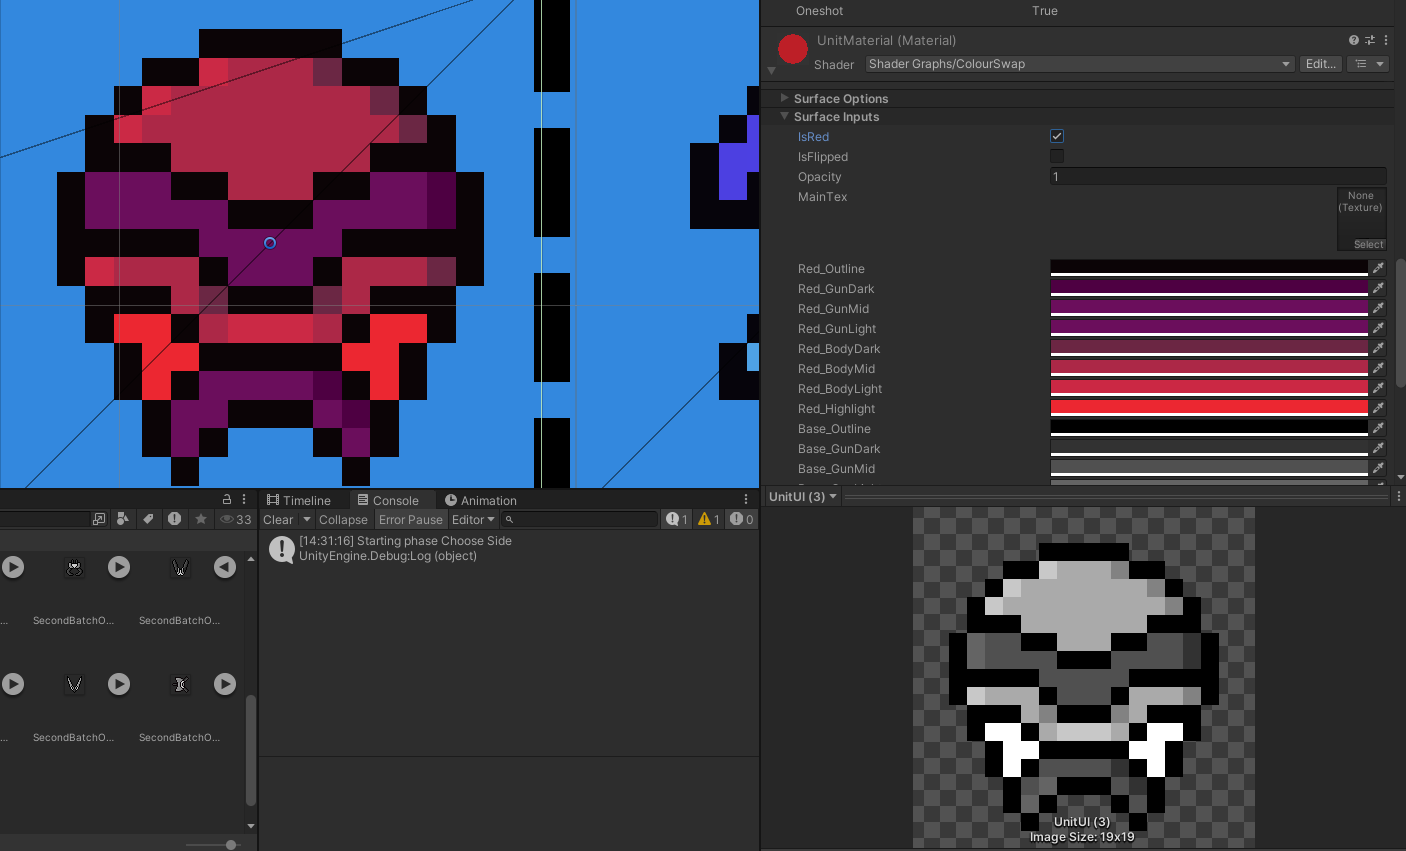Open the console Editor dropdown

pyautogui.click(x=472, y=519)
